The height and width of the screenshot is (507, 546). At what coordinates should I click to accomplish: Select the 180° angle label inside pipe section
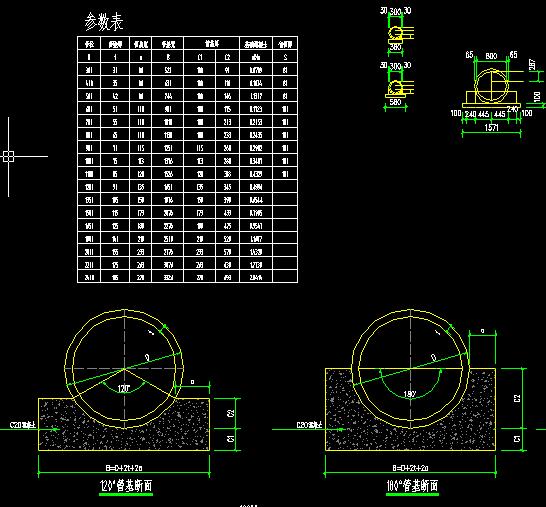pyautogui.click(x=410, y=394)
